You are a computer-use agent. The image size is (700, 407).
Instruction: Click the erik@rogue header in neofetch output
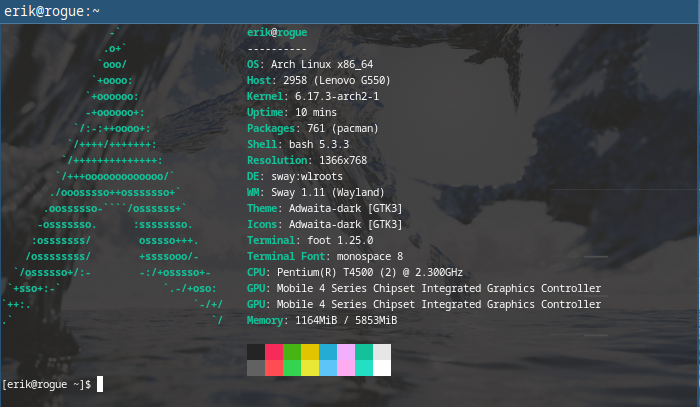[x=277, y=33]
